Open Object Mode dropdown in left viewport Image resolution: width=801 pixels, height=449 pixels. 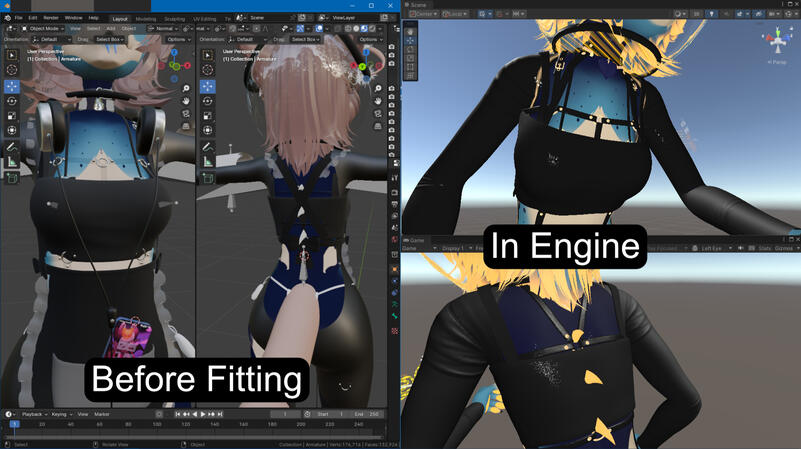tap(42, 29)
